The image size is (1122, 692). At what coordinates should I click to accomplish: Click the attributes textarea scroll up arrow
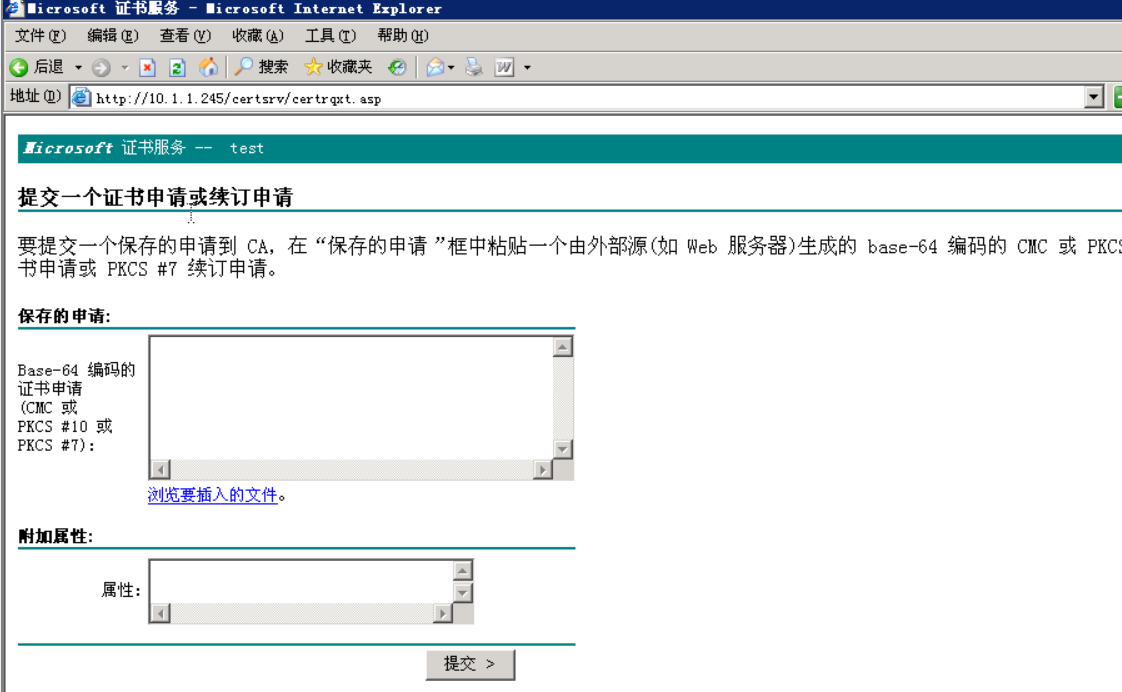pos(462,570)
